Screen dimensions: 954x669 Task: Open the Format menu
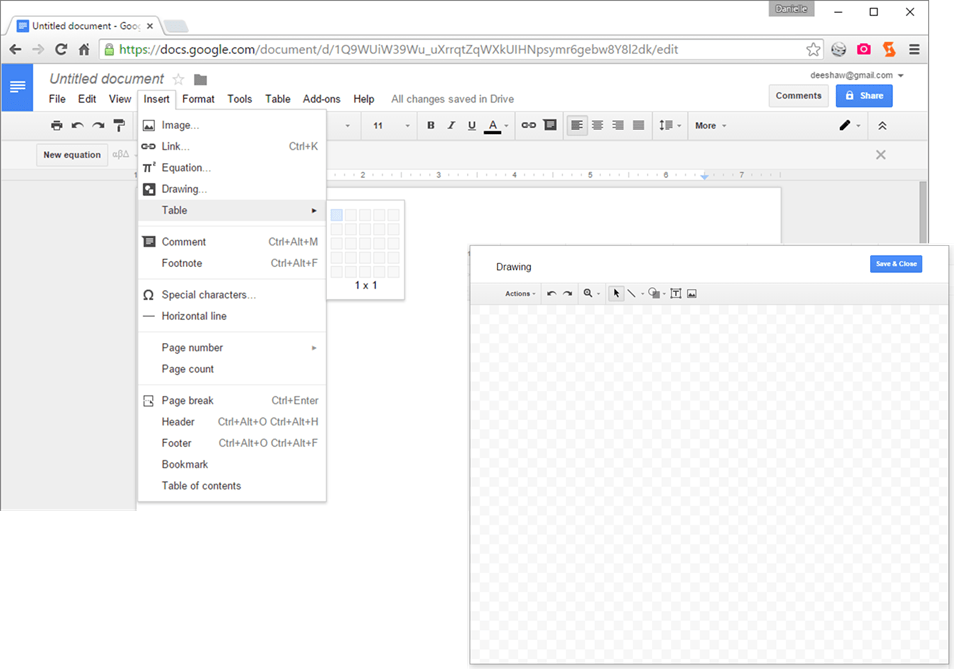198,99
